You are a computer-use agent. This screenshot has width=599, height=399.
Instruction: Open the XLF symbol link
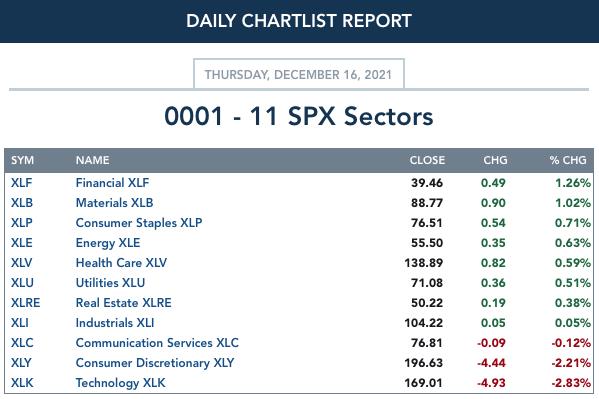pos(21,183)
